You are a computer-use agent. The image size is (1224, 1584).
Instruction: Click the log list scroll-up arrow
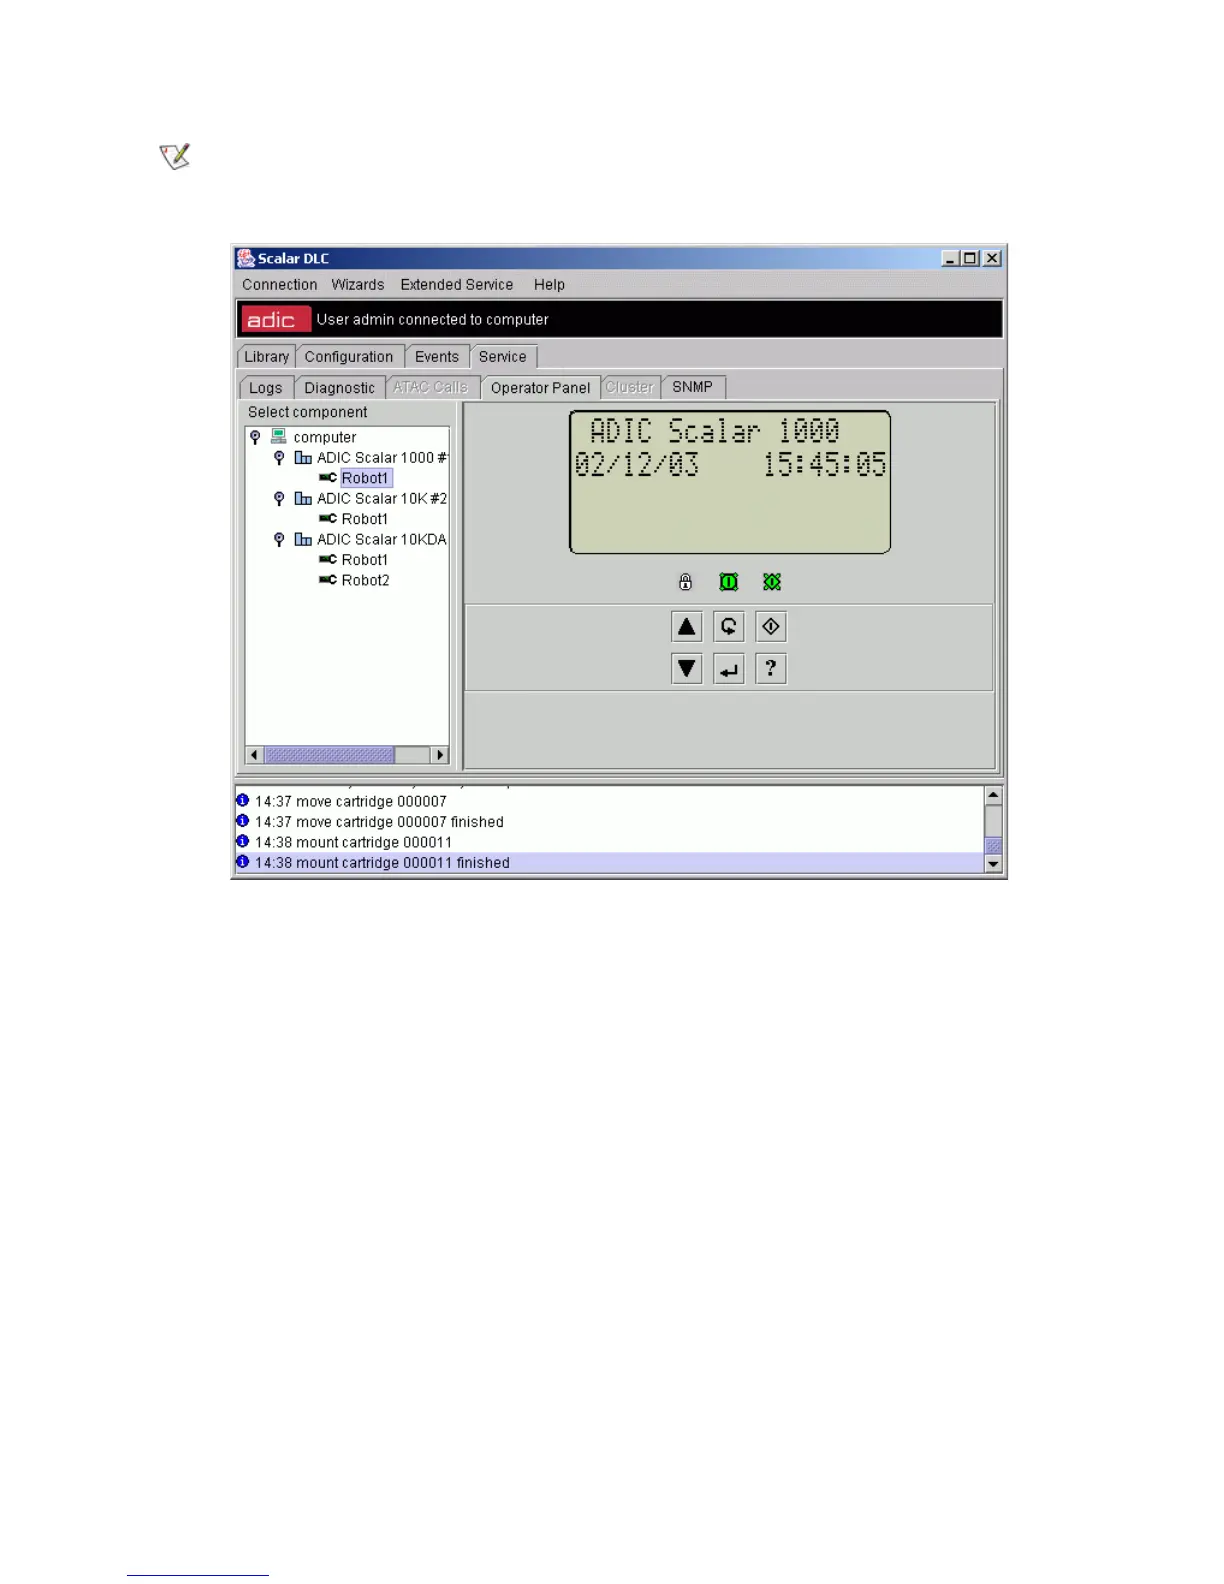tap(993, 796)
